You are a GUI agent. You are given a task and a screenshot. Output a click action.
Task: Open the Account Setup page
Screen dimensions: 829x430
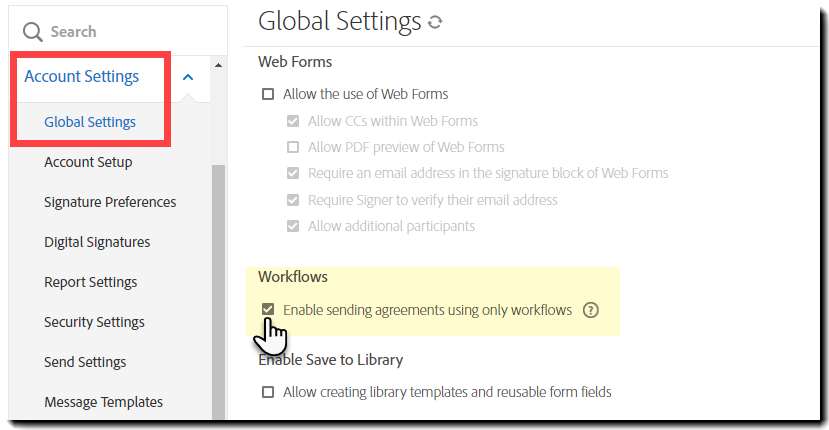pos(88,162)
